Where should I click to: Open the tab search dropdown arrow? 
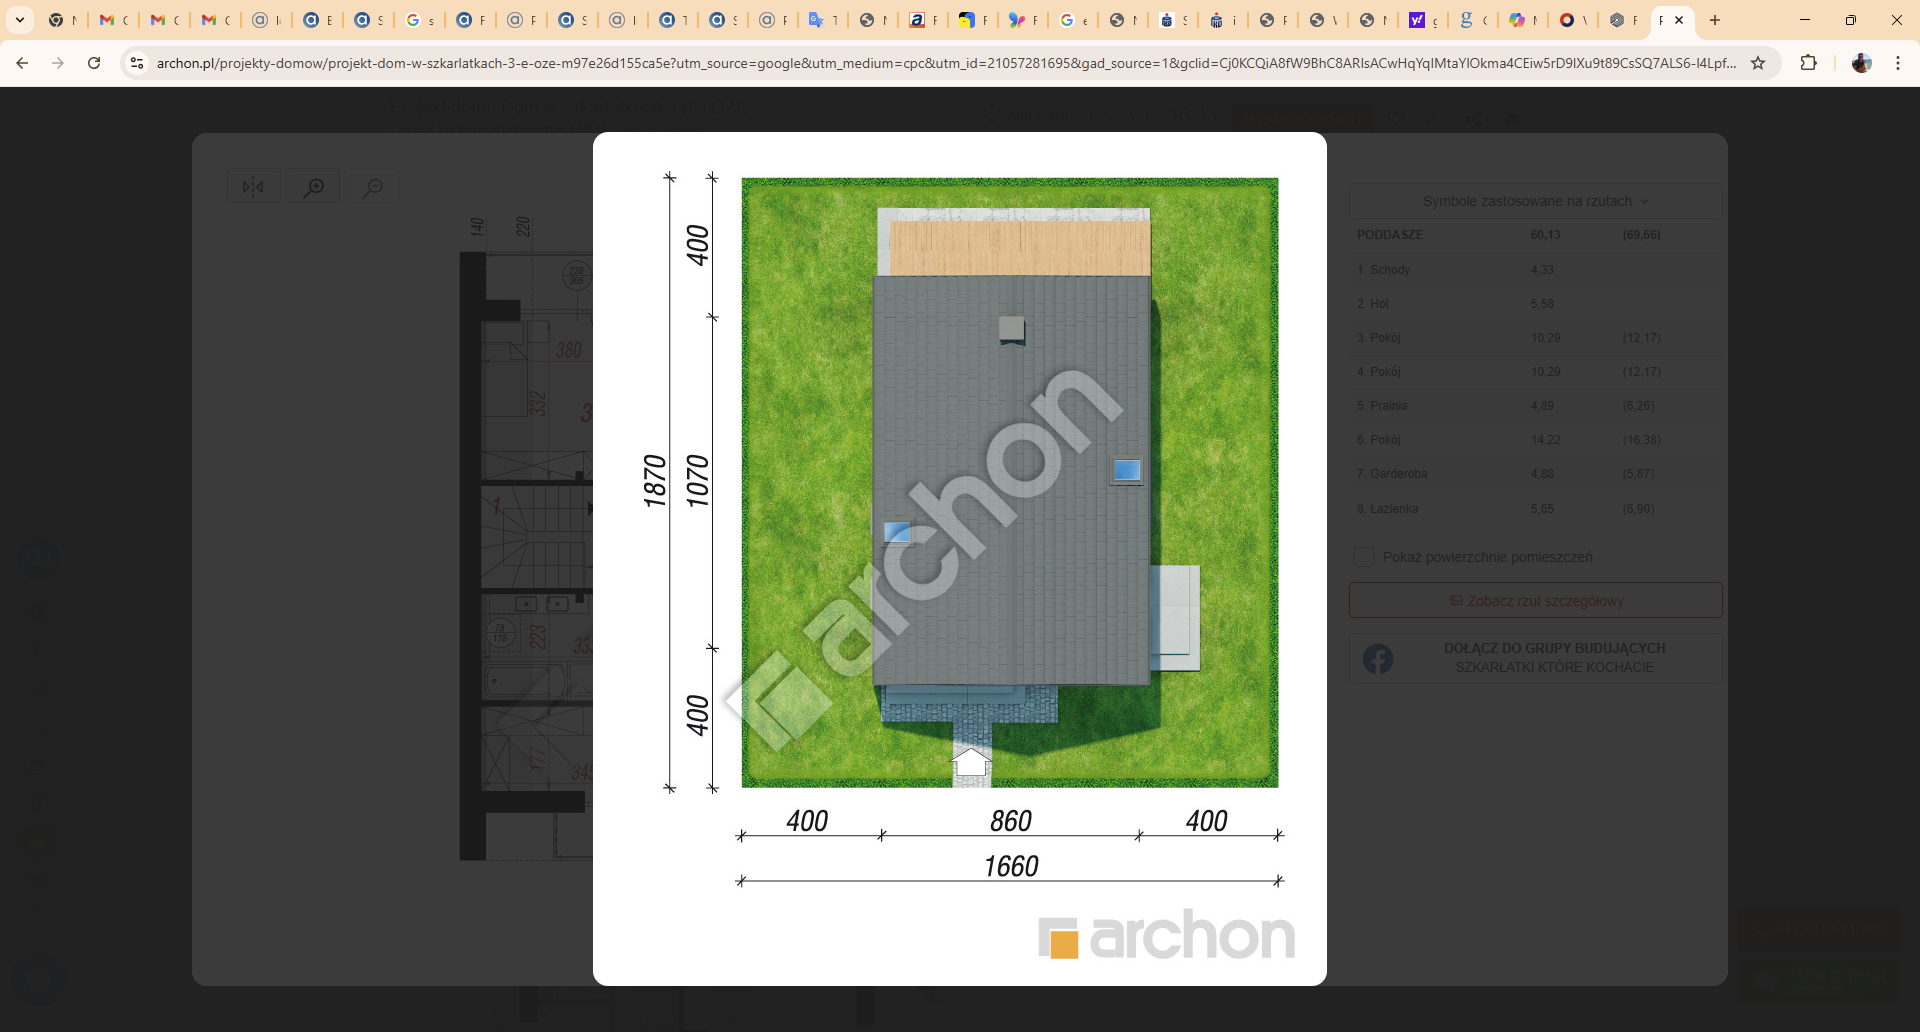pos(19,20)
